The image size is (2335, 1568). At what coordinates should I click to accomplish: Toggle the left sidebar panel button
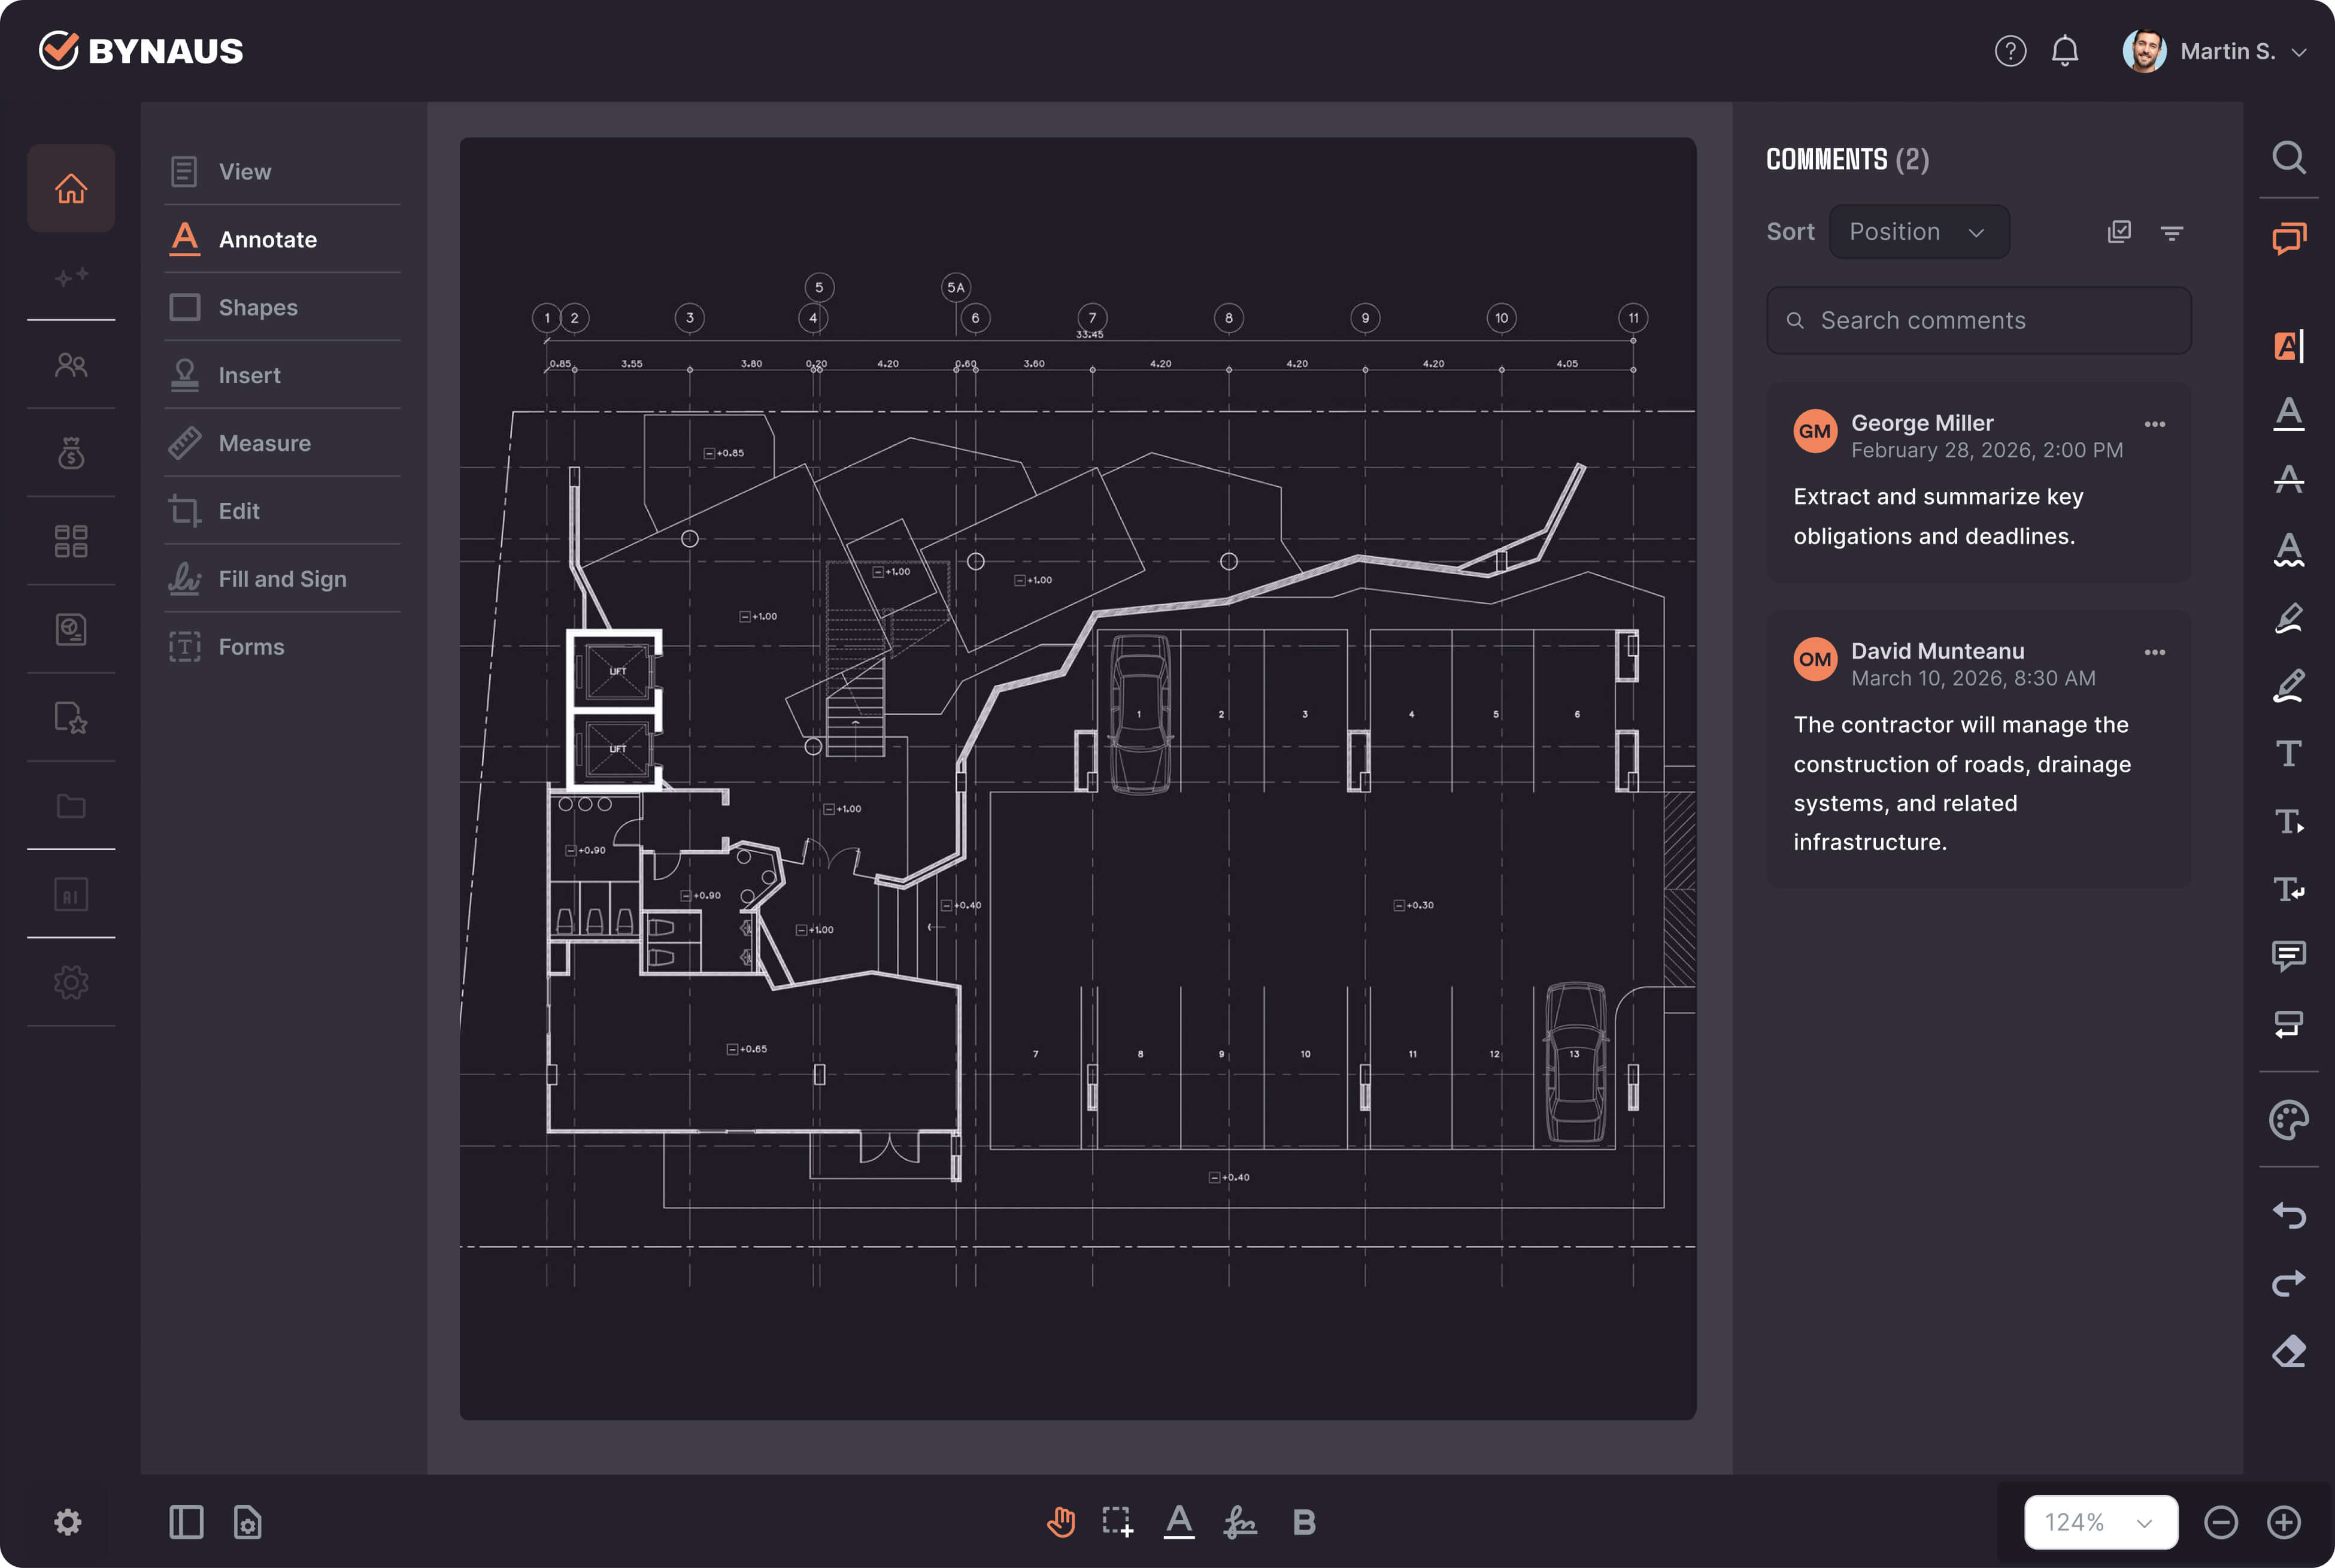186,1522
